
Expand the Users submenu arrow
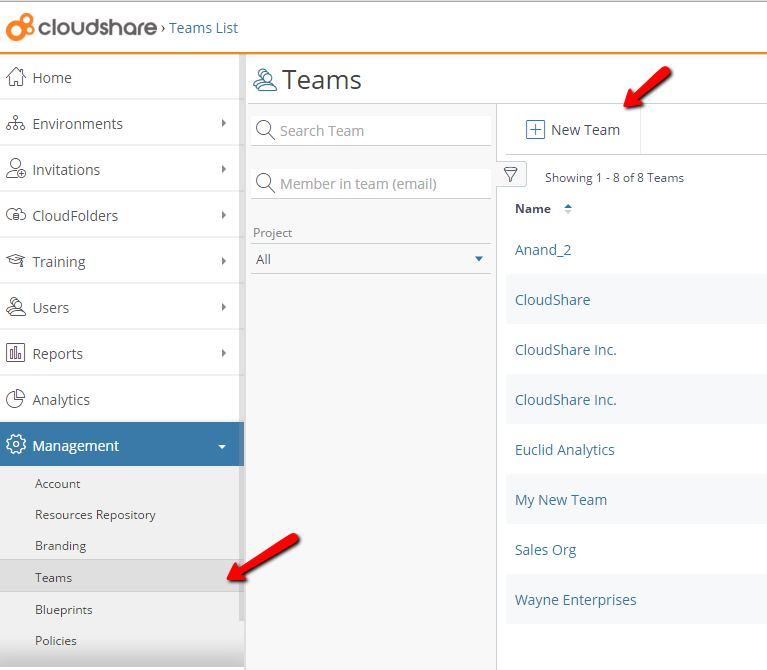tap(224, 307)
